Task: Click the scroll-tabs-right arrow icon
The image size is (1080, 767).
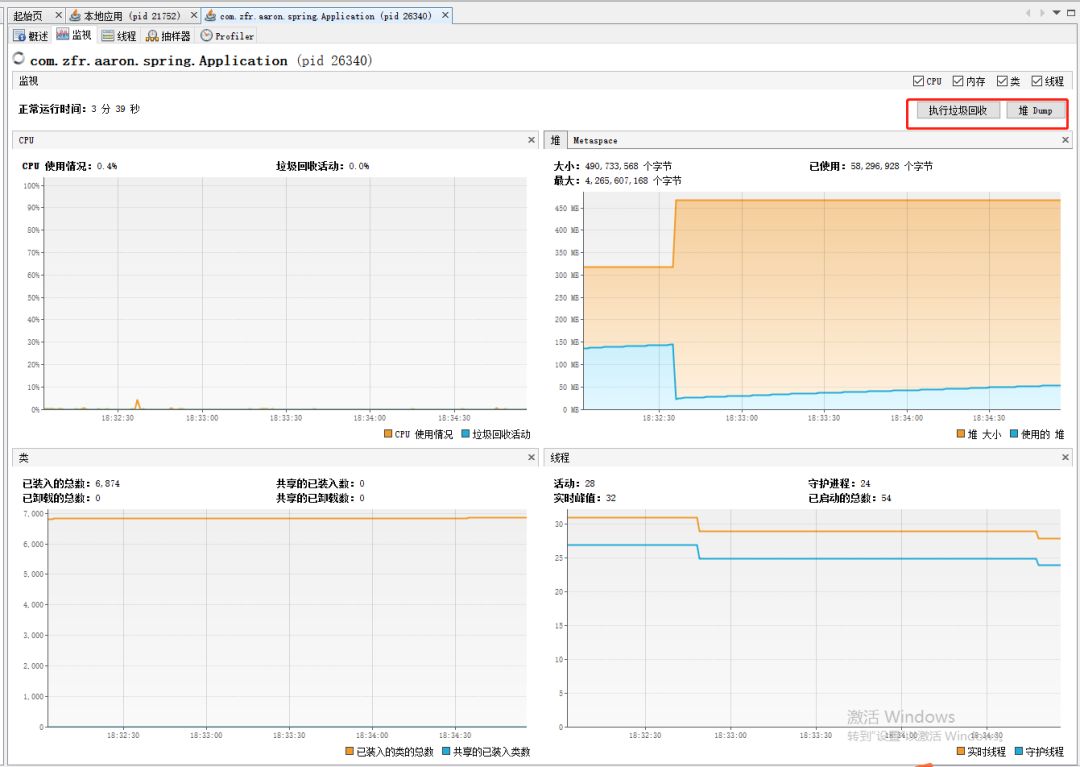Action: pyautogui.click(x=1042, y=13)
